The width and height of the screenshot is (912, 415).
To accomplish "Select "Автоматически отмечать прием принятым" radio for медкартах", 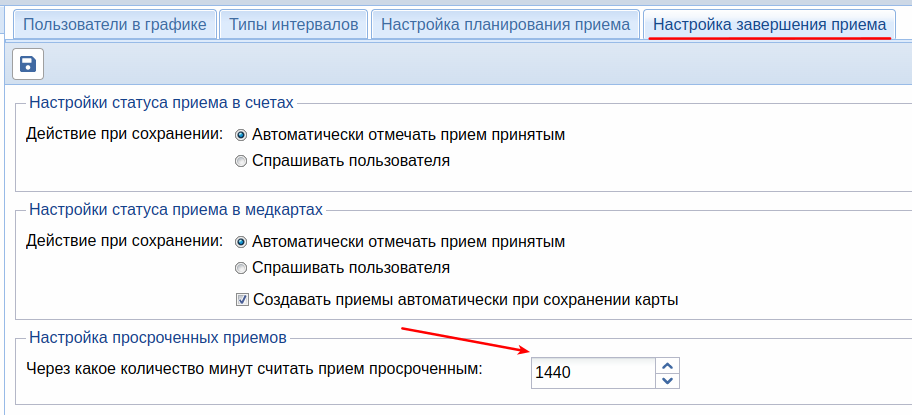I will pyautogui.click(x=241, y=242).
